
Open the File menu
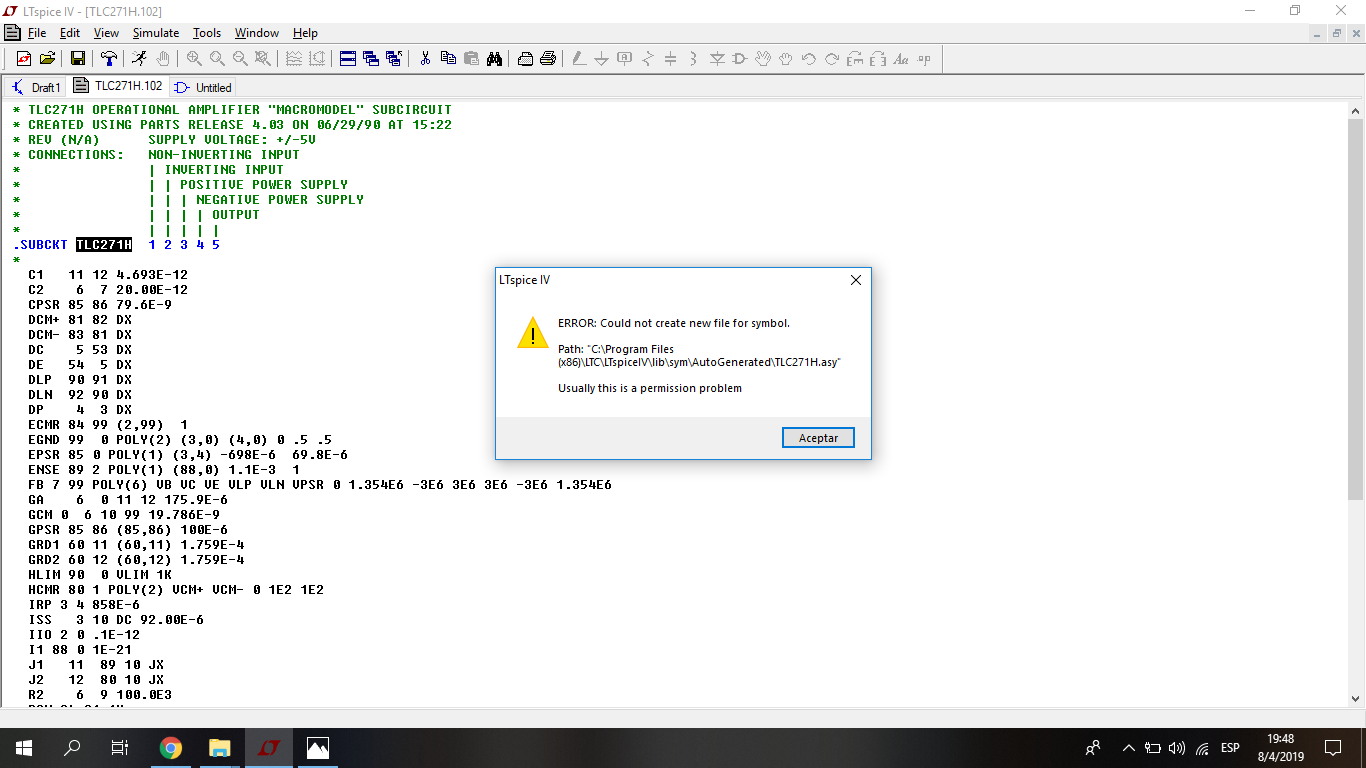point(37,33)
